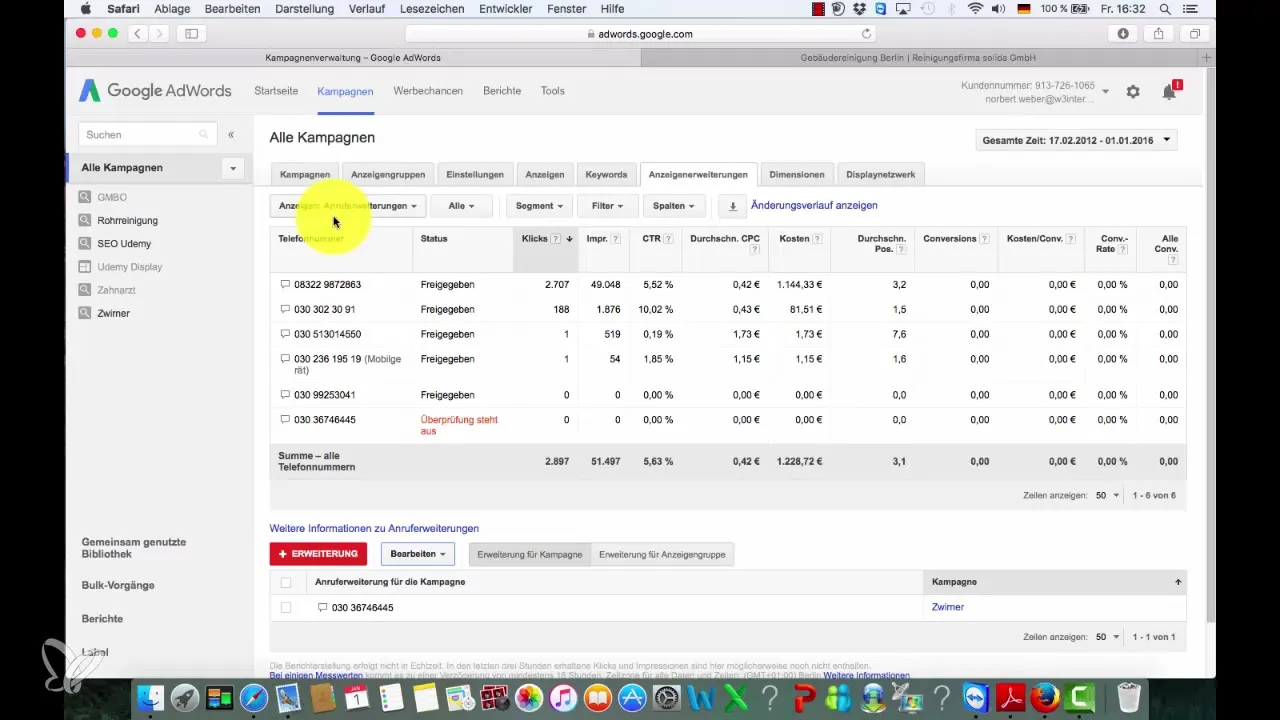Open the Anzeigen: Anruferweiterungen dropdown
The width and height of the screenshot is (1280, 720).
(348, 206)
